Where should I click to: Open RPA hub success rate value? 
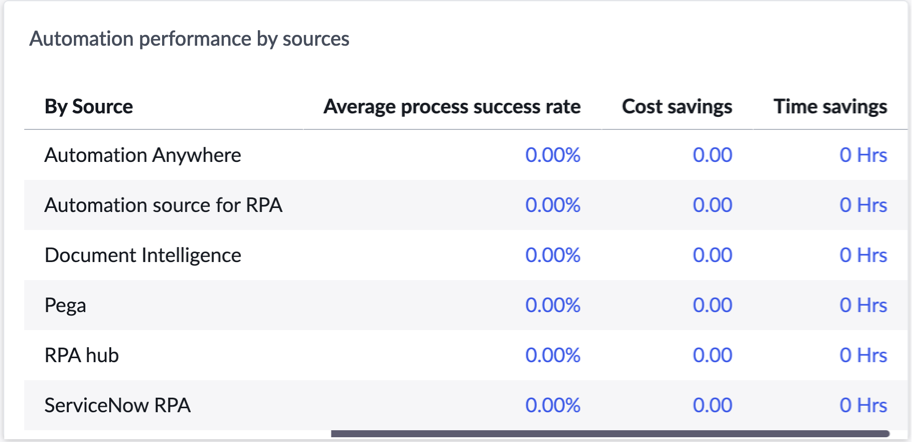[553, 355]
